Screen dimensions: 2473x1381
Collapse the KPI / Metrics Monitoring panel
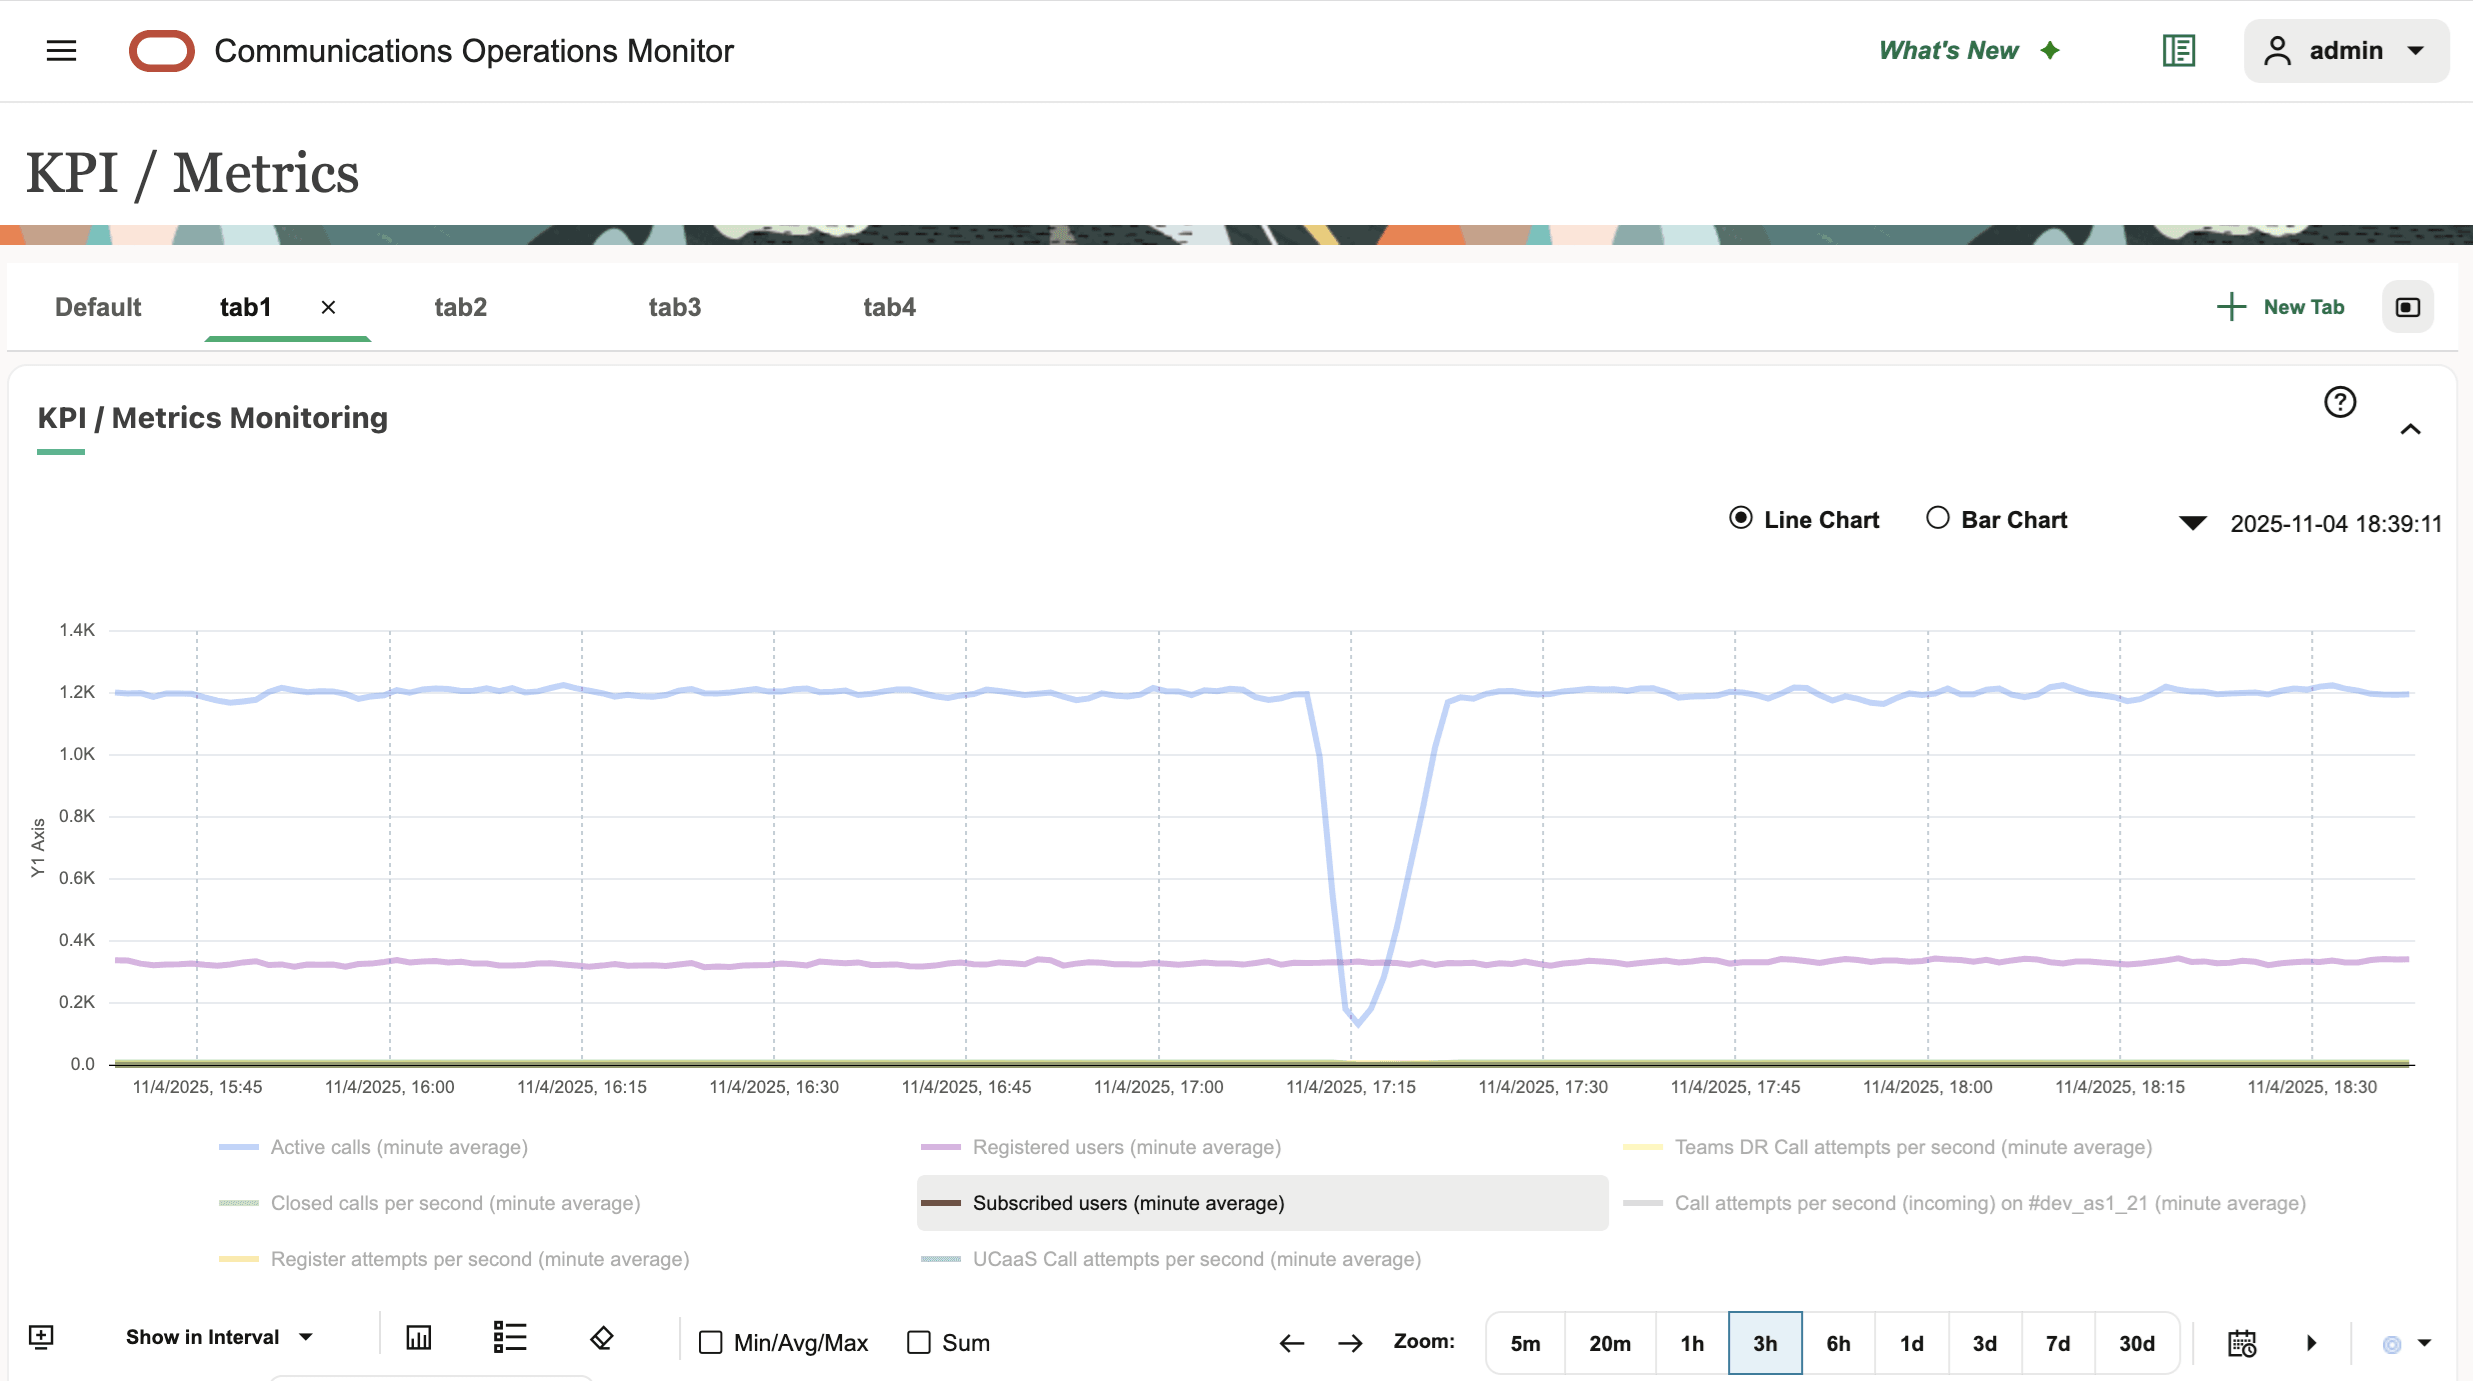[x=2413, y=429]
